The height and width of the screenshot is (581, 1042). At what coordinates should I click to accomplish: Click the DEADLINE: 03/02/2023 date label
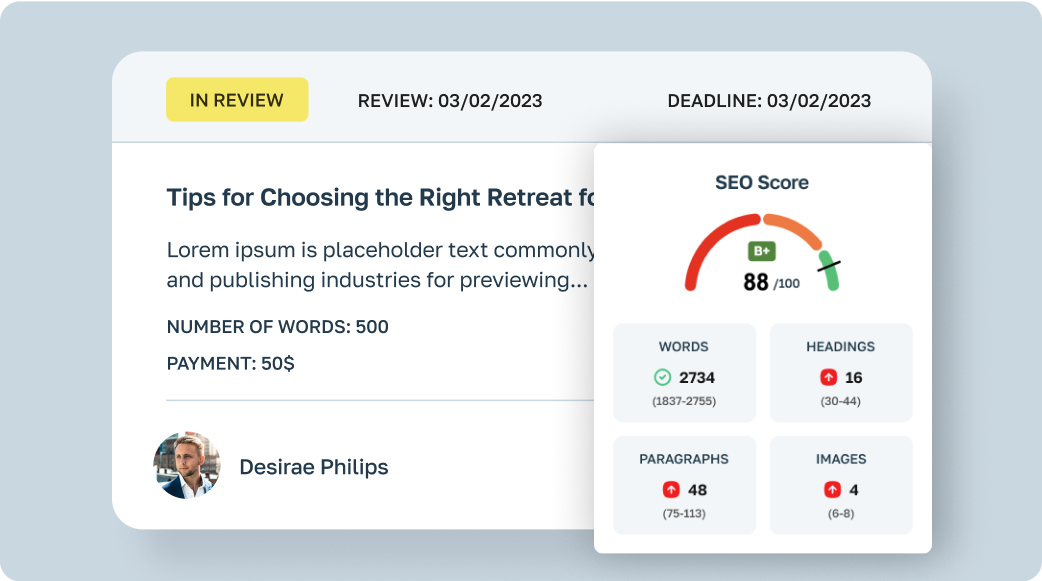point(769,100)
